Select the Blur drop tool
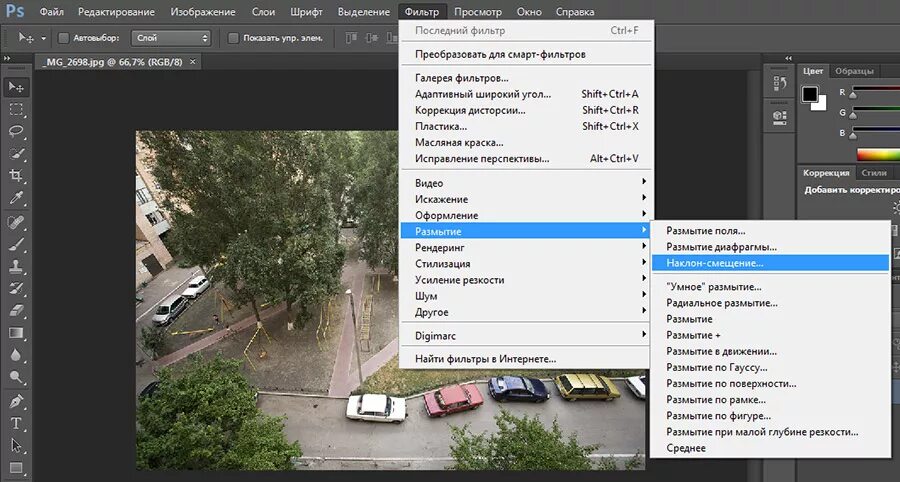This screenshot has width=900, height=482. tap(15, 355)
